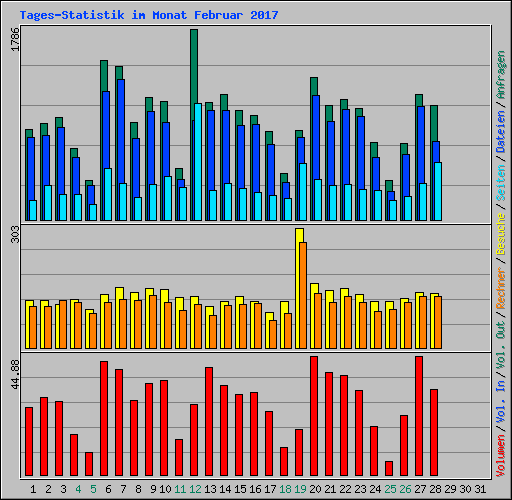Click the 1786 axis value label
Screen dimensions: 512x500
click(15, 39)
